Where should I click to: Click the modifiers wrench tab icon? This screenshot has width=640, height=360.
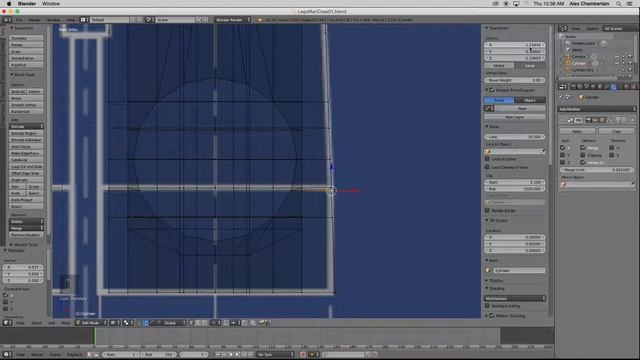tap(613, 87)
